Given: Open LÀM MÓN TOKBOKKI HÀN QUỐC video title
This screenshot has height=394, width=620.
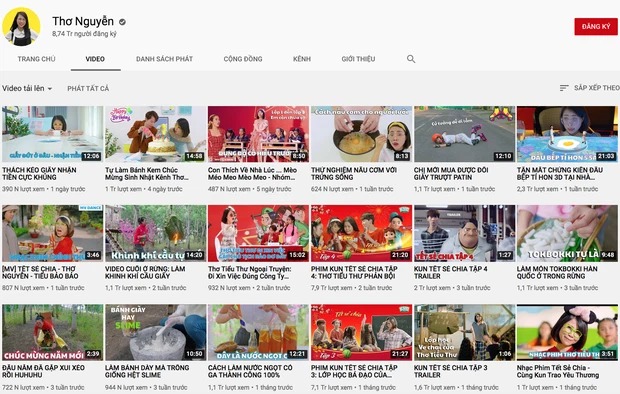Looking at the screenshot, I should tap(557, 273).
